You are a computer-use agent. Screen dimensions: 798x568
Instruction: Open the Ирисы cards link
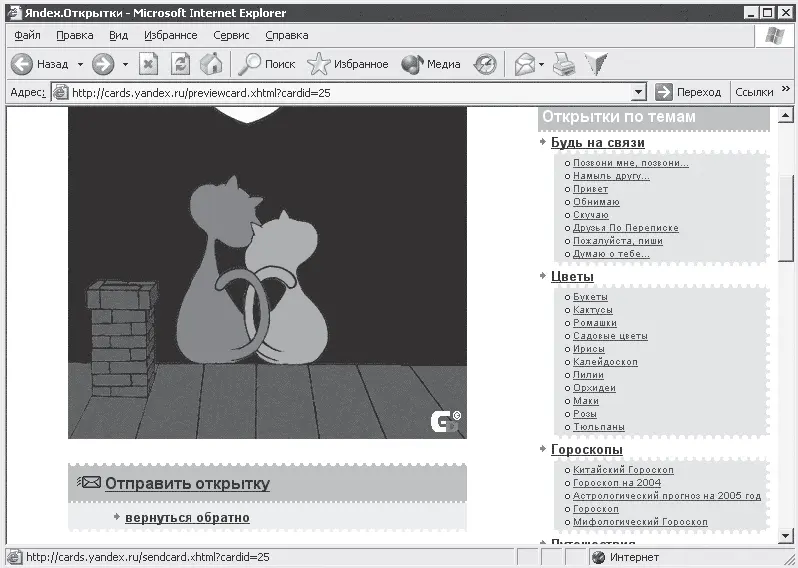(x=589, y=349)
